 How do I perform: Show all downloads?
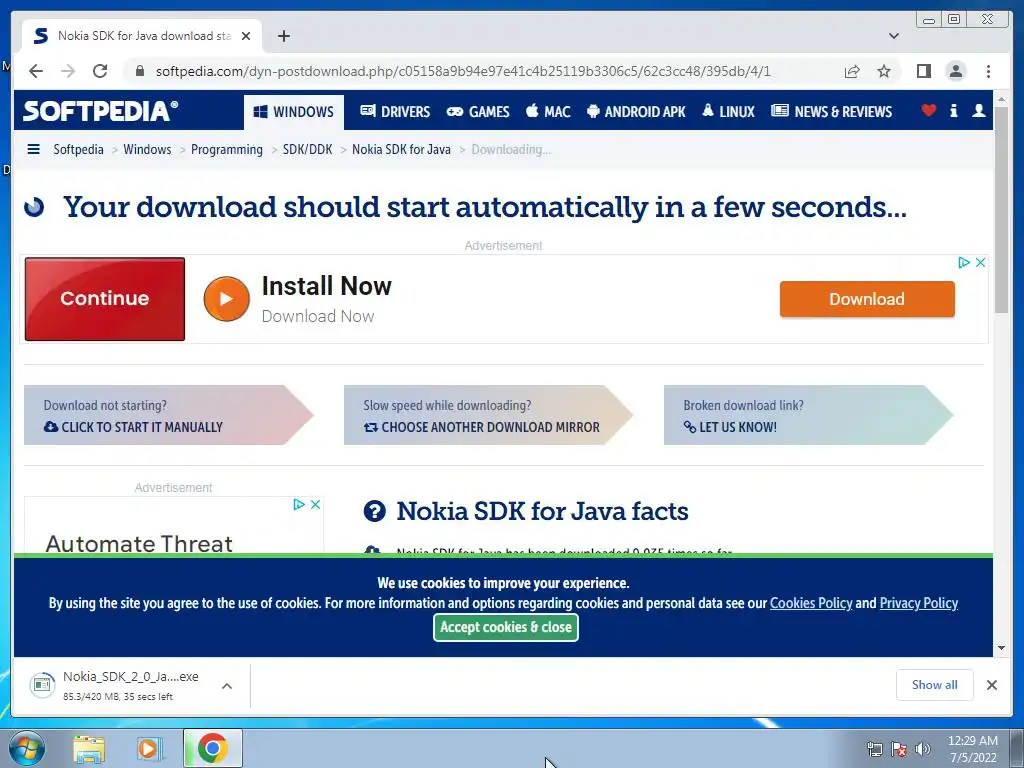click(x=935, y=685)
